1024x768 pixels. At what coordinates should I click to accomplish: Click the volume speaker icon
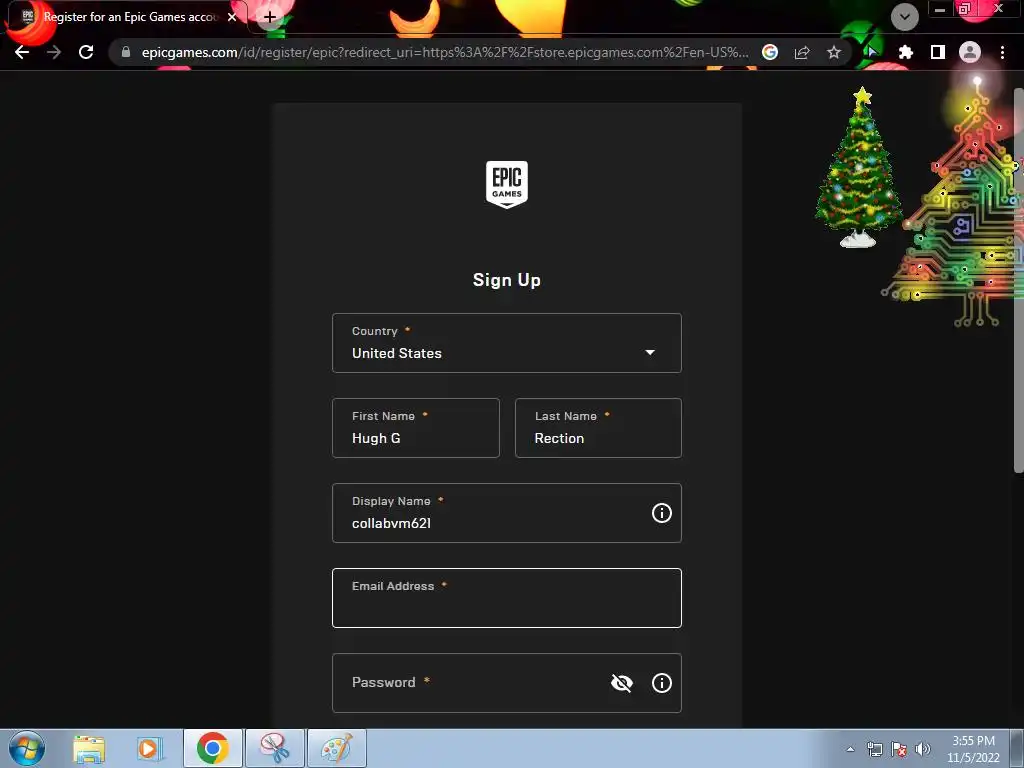coord(923,749)
